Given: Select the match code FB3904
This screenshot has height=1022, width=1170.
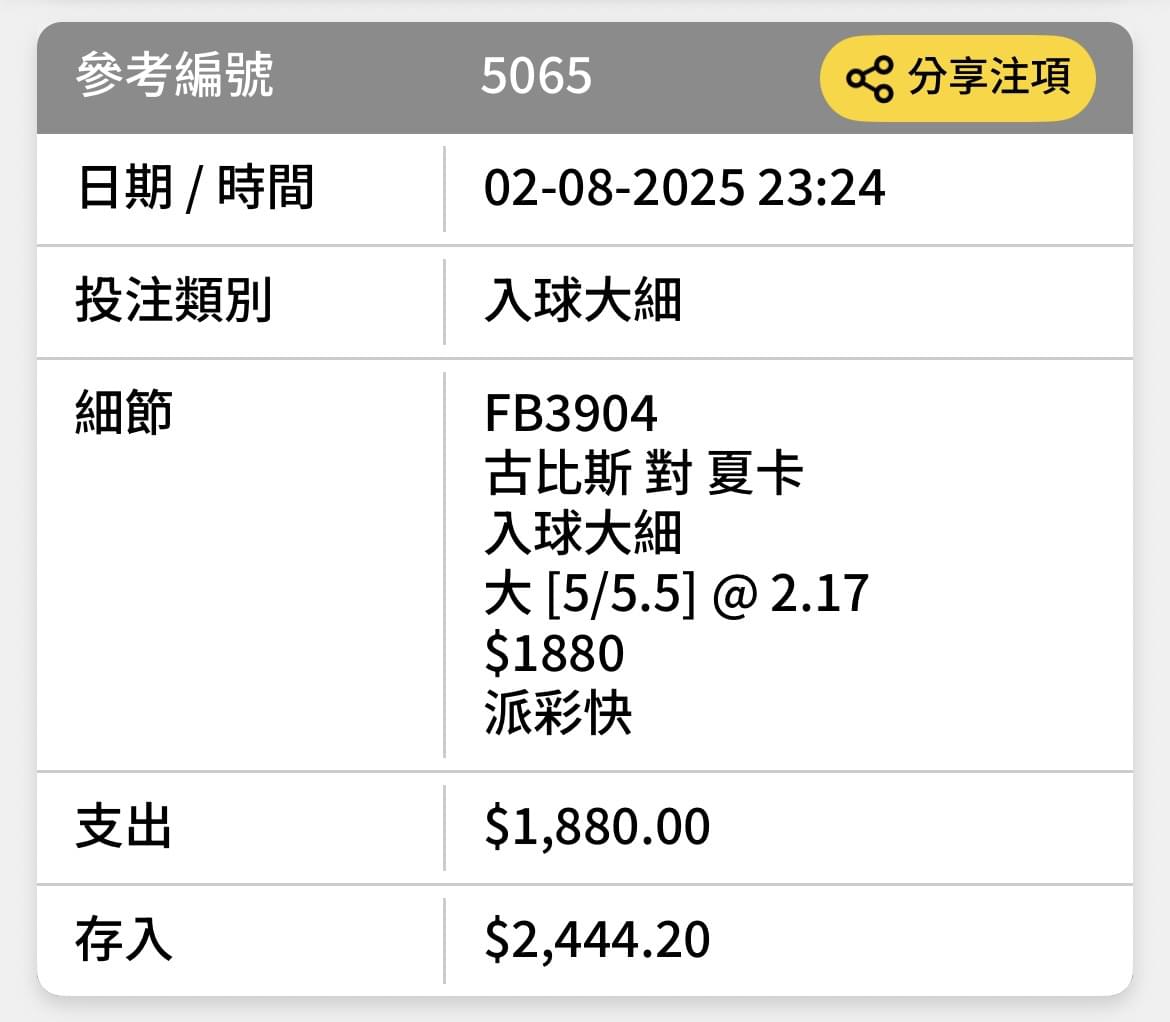Looking at the screenshot, I should tap(571, 414).
